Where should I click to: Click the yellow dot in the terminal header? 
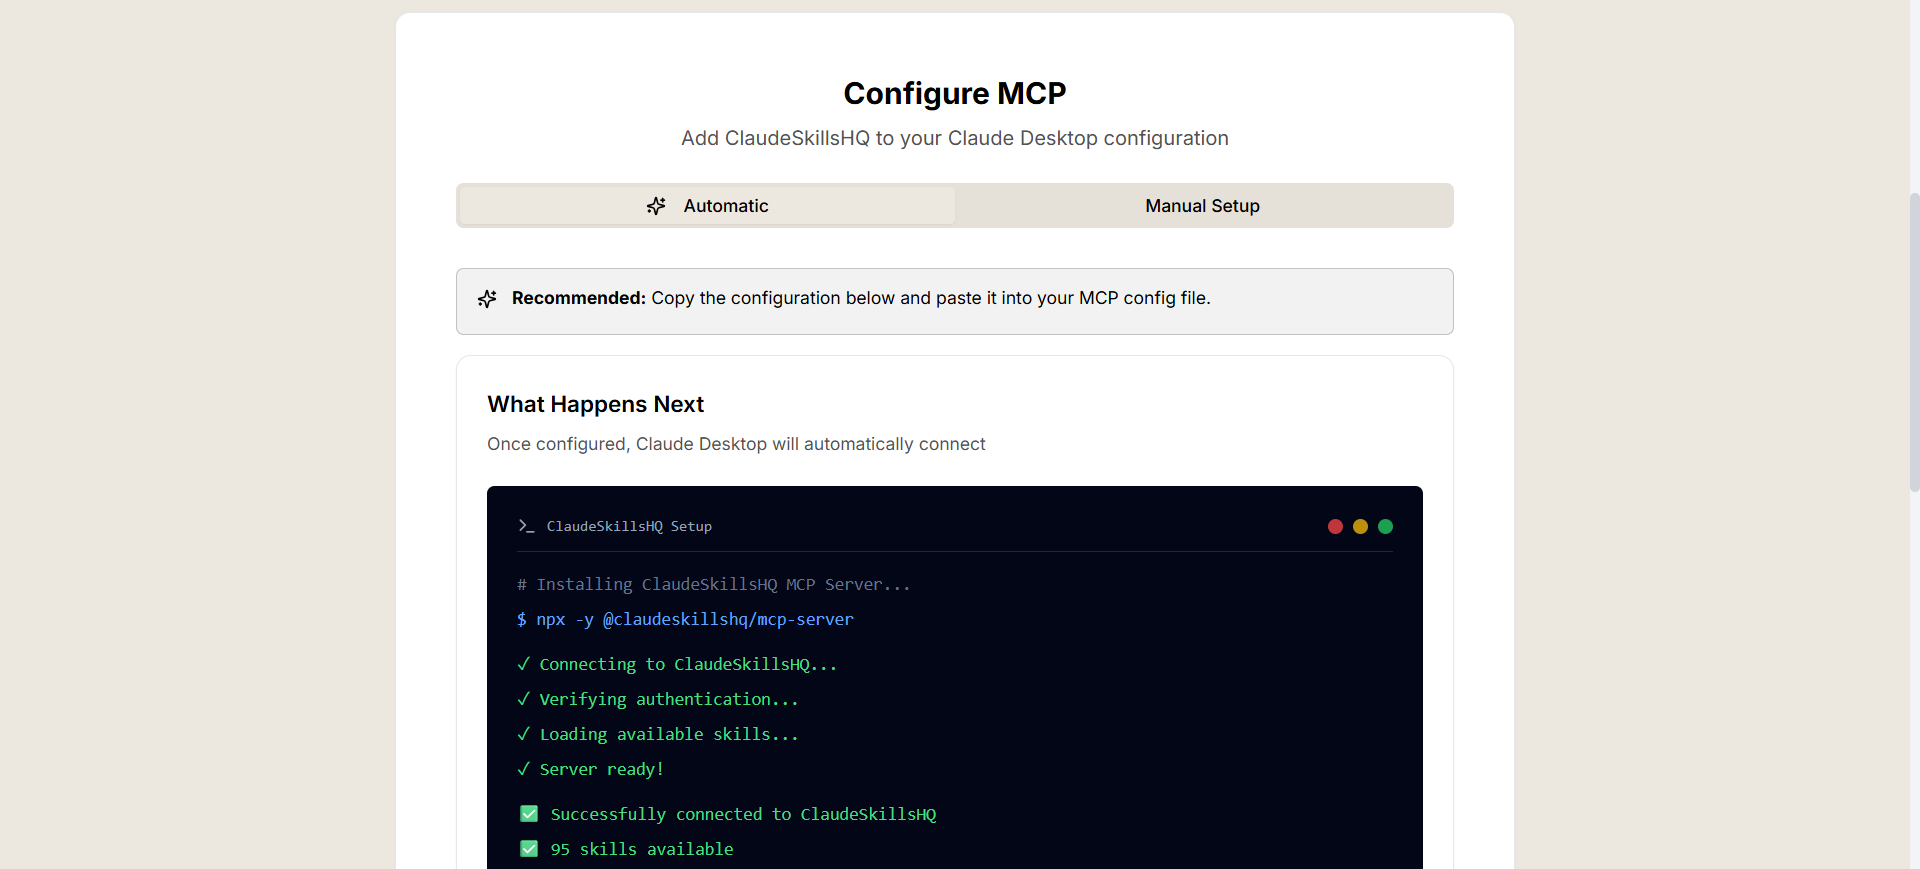[x=1360, y=526]
